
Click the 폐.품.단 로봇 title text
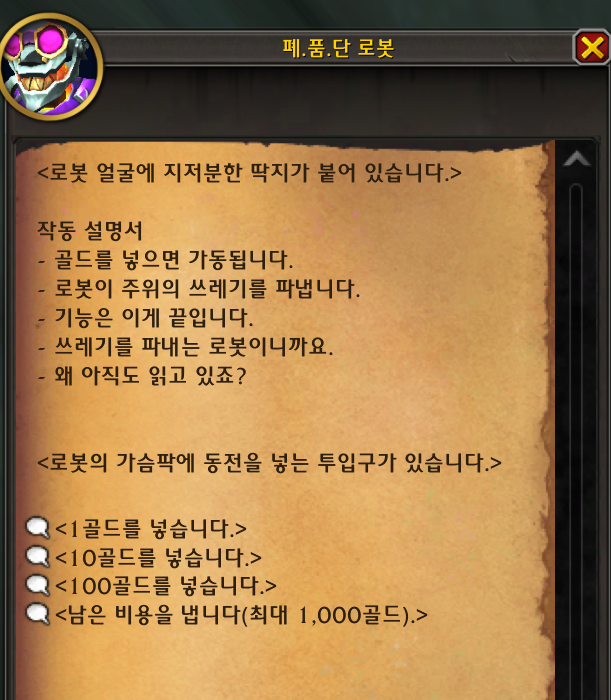coord(338,48)
